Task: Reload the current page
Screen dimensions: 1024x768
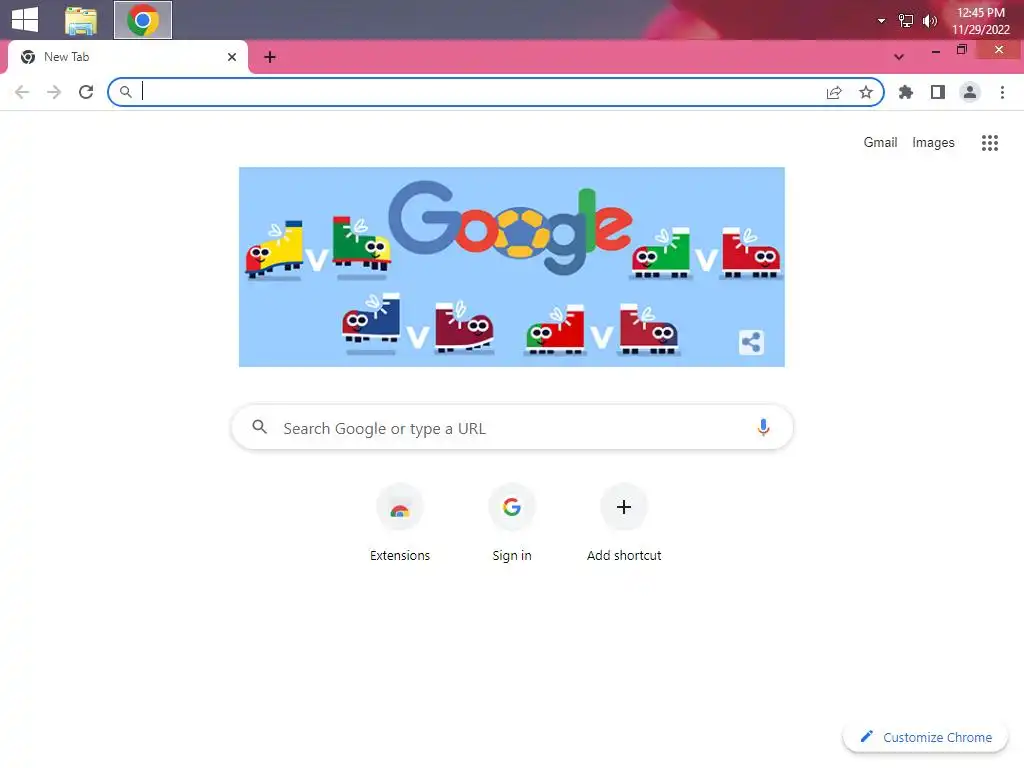Action: click(86, 92)
